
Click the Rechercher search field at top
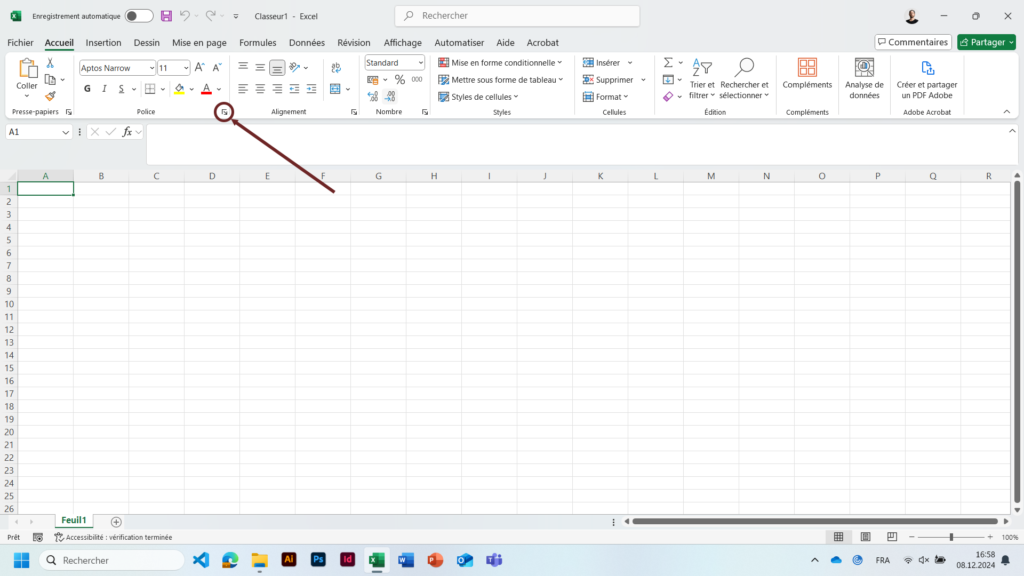tap(517, 16)
